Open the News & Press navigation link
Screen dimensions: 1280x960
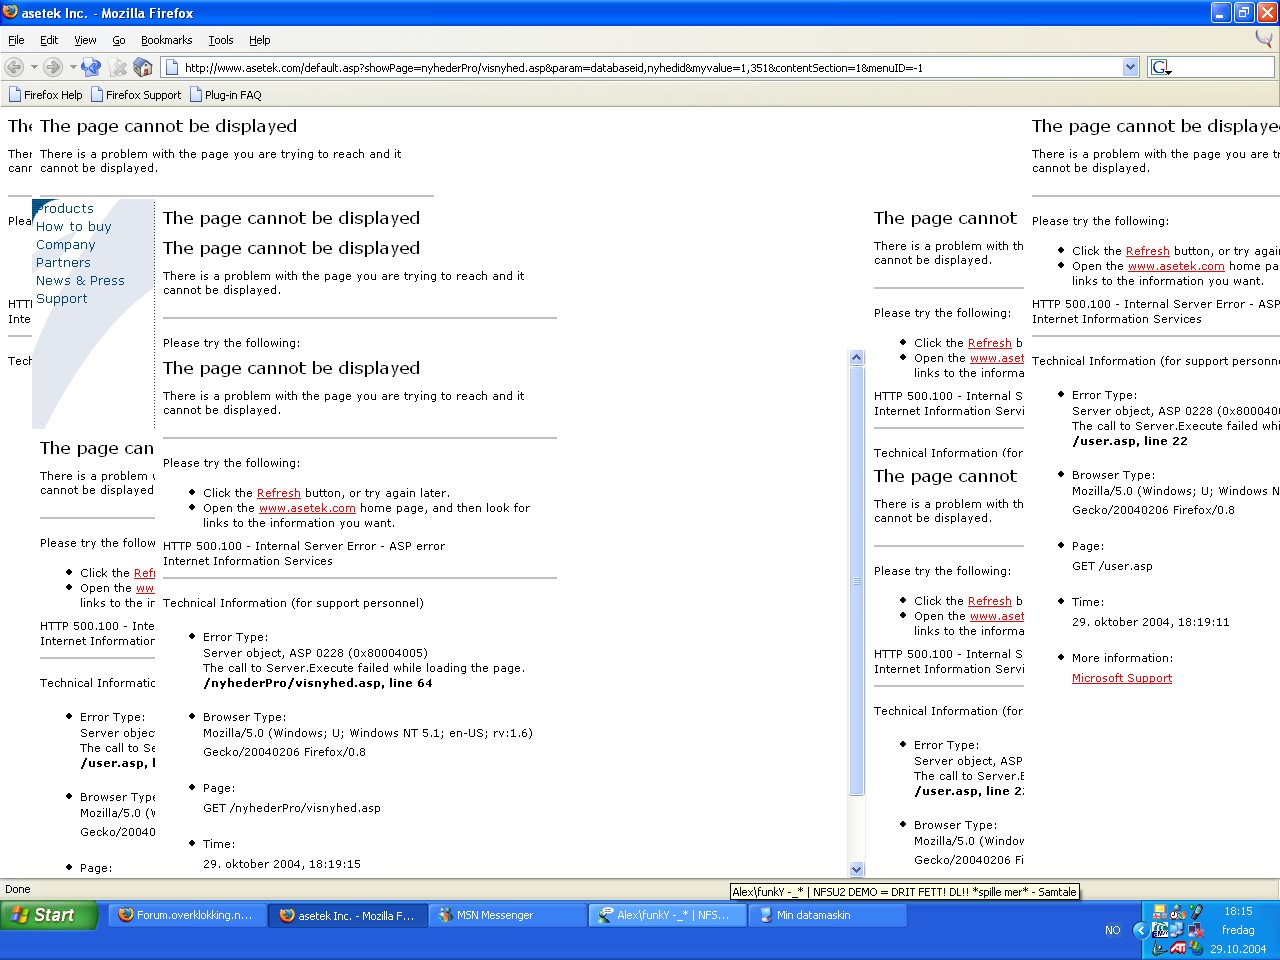80,281
